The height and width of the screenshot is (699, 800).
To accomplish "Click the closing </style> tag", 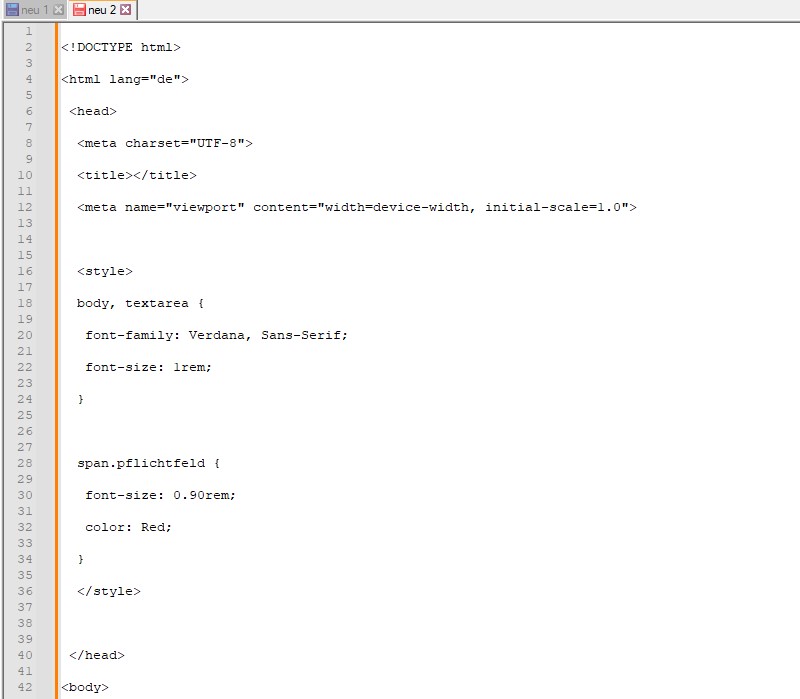I will 109,591.
